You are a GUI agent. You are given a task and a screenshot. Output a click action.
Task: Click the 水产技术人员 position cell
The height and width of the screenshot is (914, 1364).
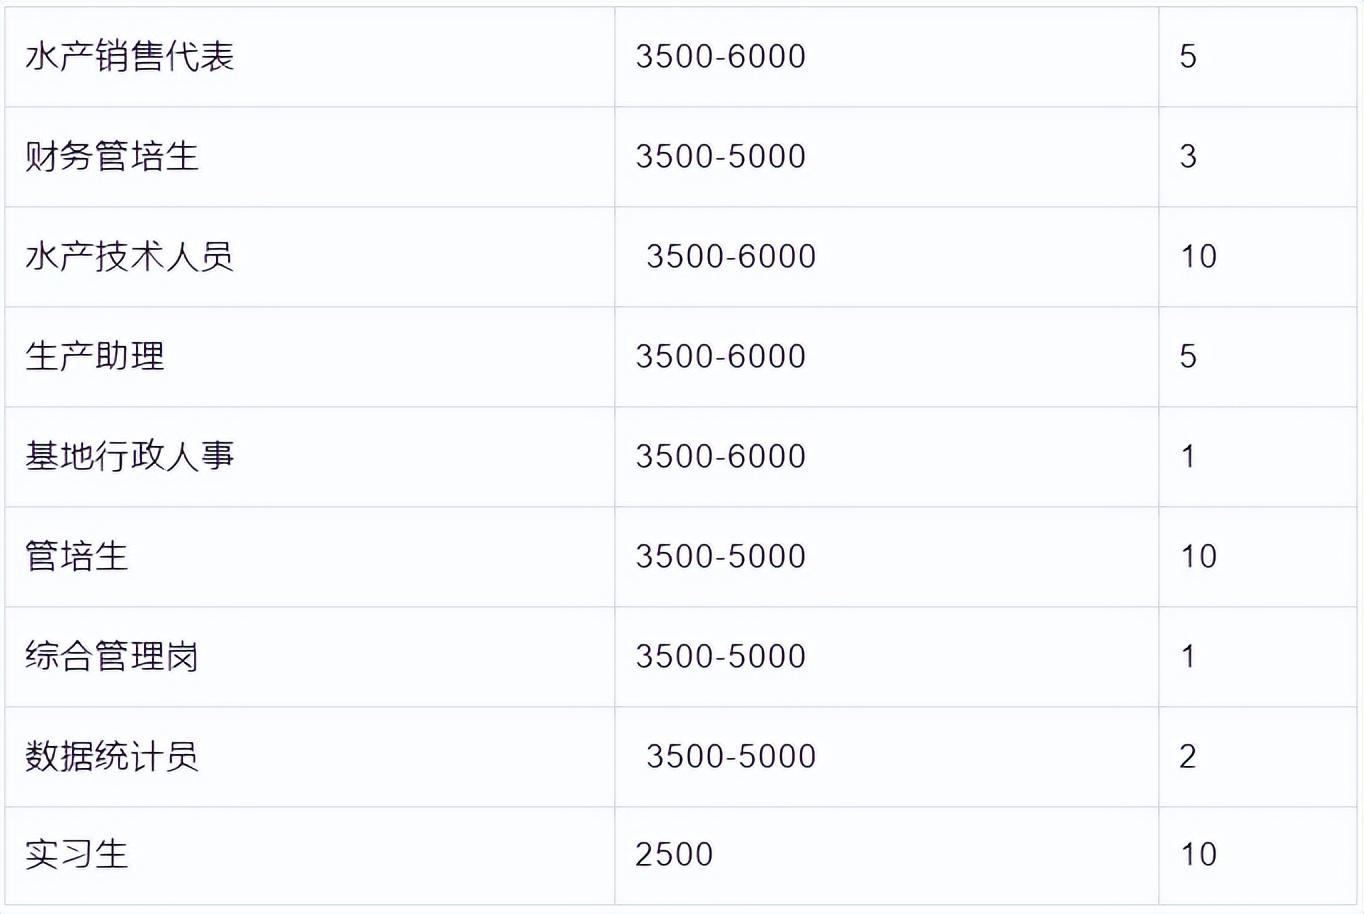pyautogui.click(x=129, y=257)
